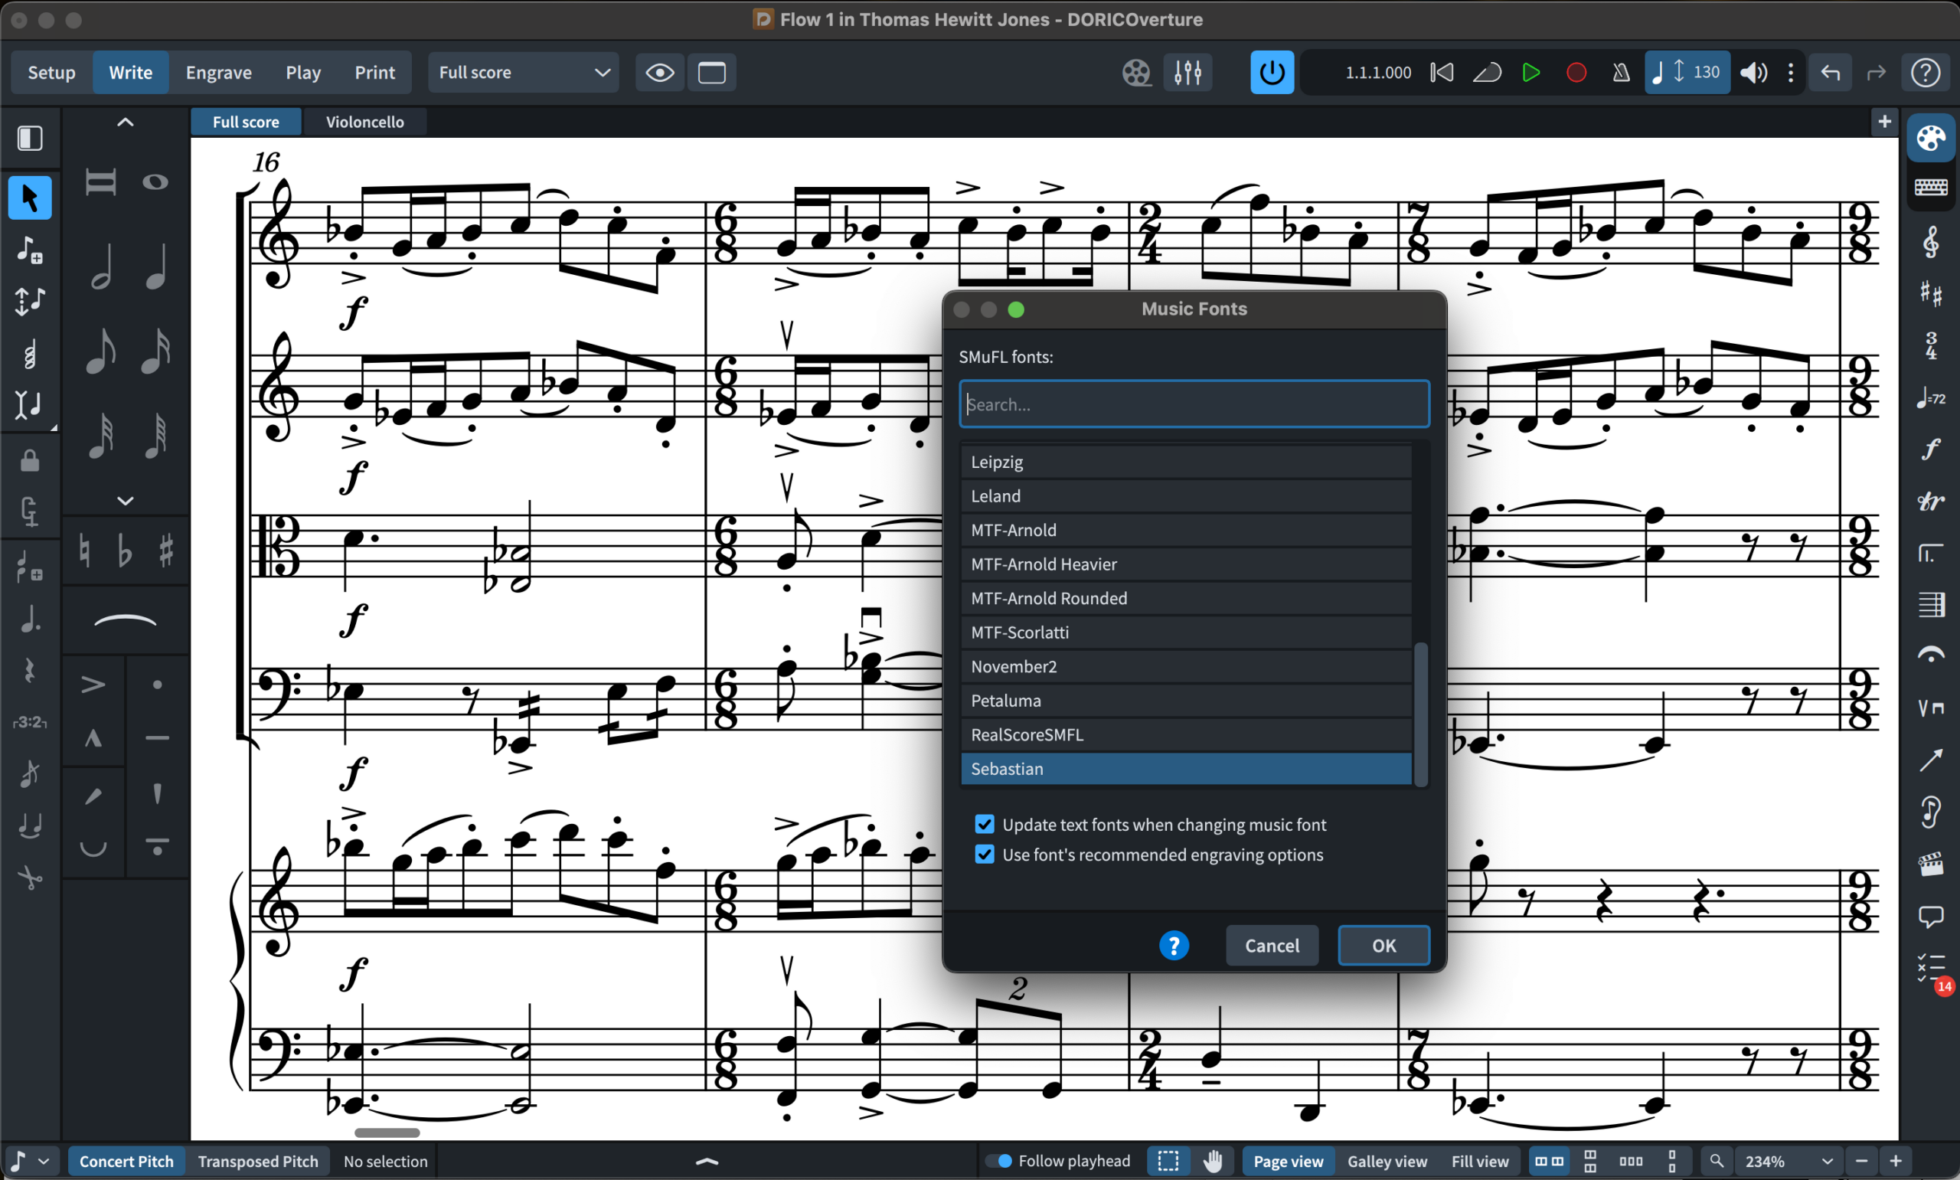Toggle Lock to Duration padlock tool

(30, 460)
